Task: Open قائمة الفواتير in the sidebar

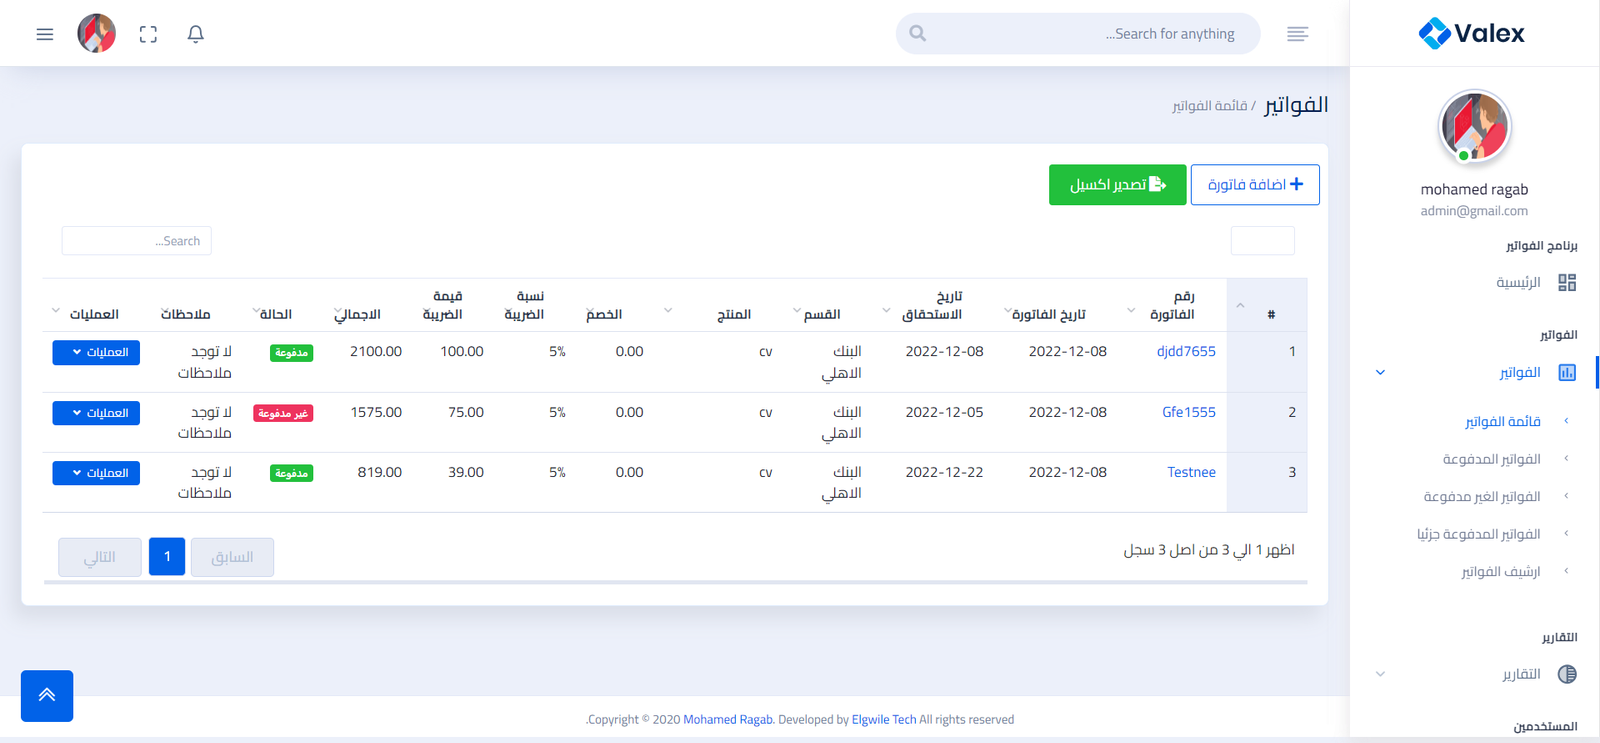Action: (1502, 422)
